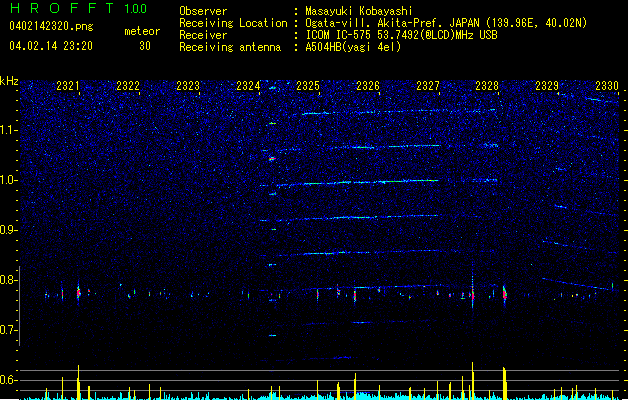Click the 2324 time marker

tap(248, 86)
